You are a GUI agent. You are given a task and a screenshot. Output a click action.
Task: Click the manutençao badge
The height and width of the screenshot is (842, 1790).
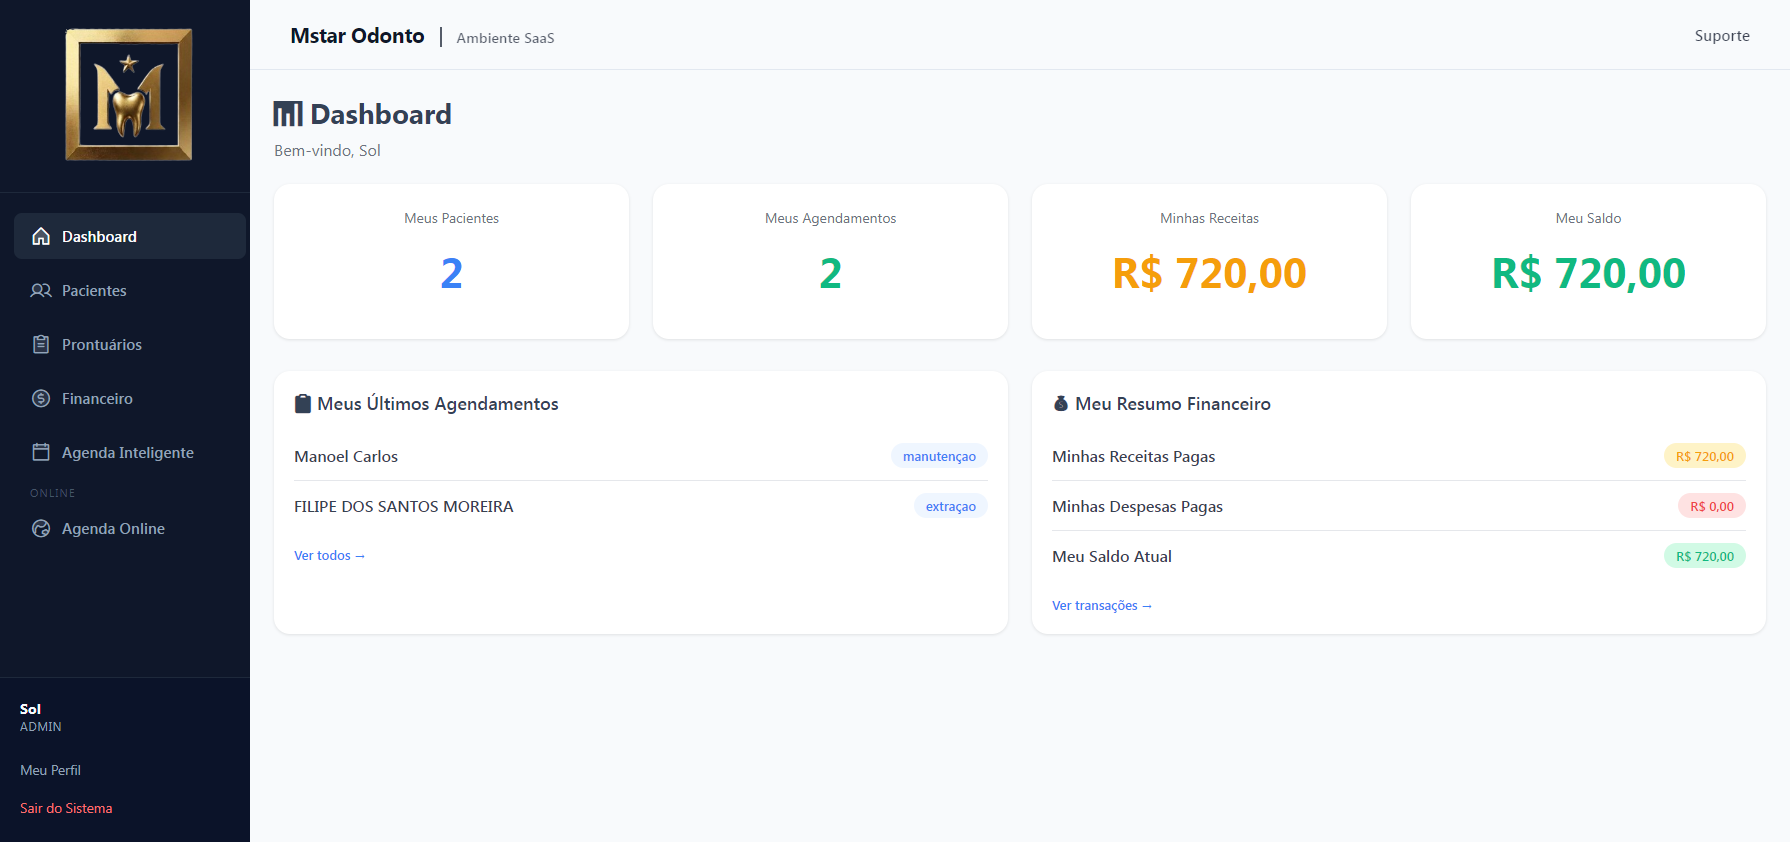point(939,456)
